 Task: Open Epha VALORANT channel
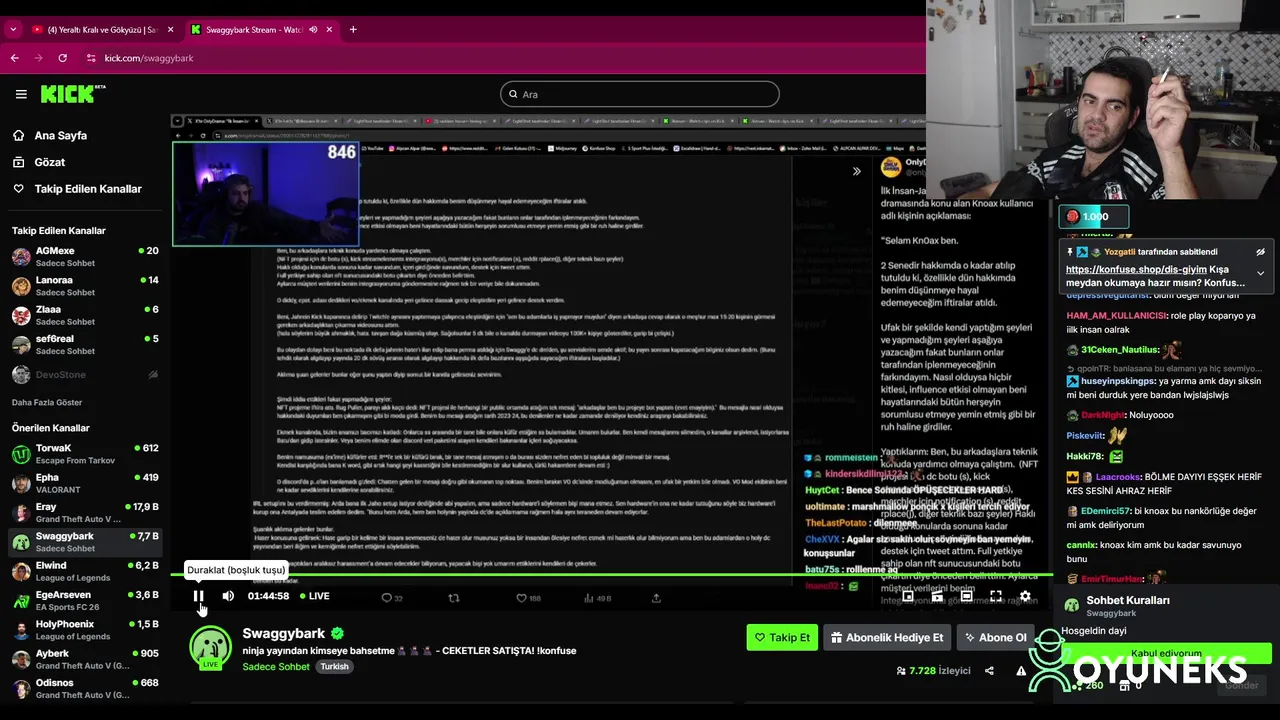pyautogui.click(x=84, y=483)
